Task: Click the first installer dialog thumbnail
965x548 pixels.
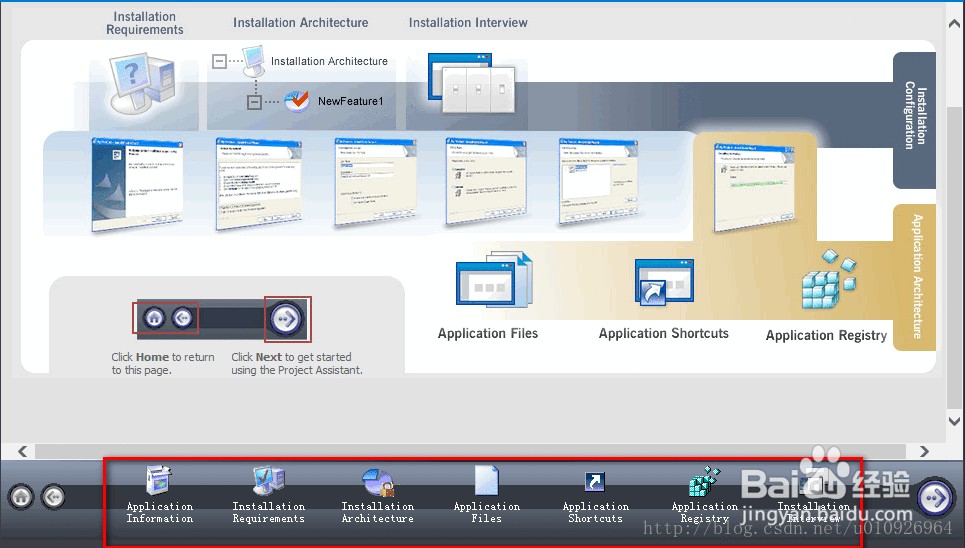Action: 137,184
